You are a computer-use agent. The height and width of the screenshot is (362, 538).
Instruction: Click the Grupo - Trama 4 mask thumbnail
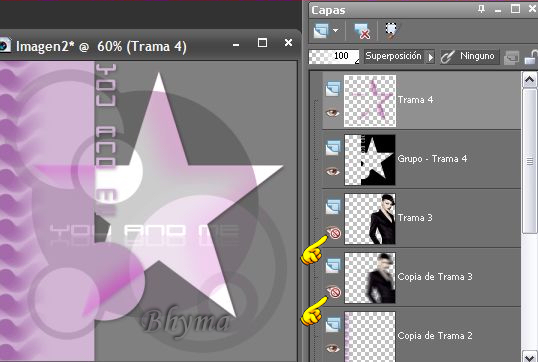pyautogui.click(x=370, y=160)
